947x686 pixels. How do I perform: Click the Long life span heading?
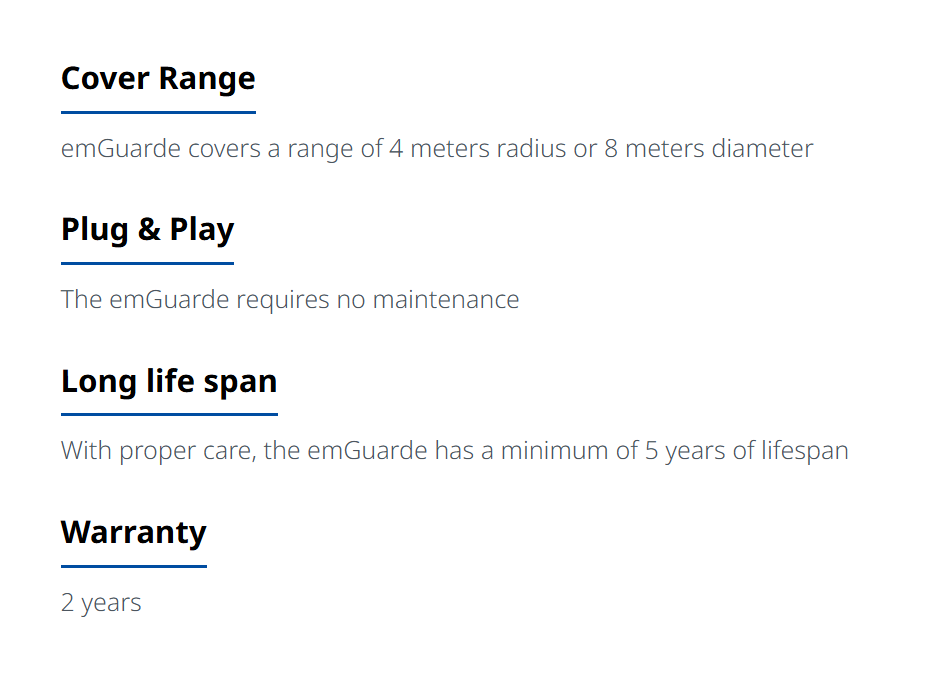coord(169,381)
